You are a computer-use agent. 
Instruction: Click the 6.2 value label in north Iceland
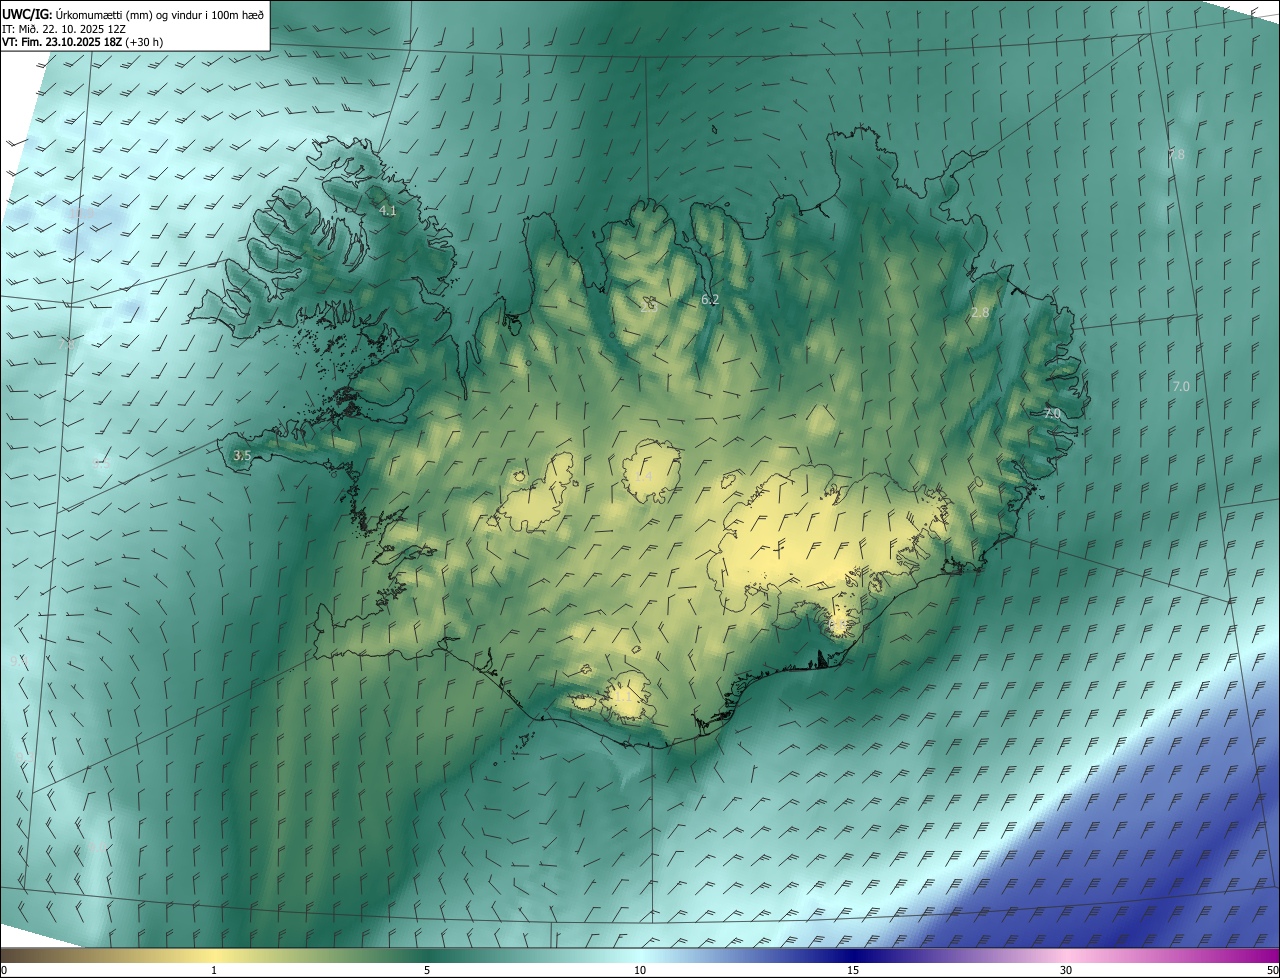tap(710, 300)
